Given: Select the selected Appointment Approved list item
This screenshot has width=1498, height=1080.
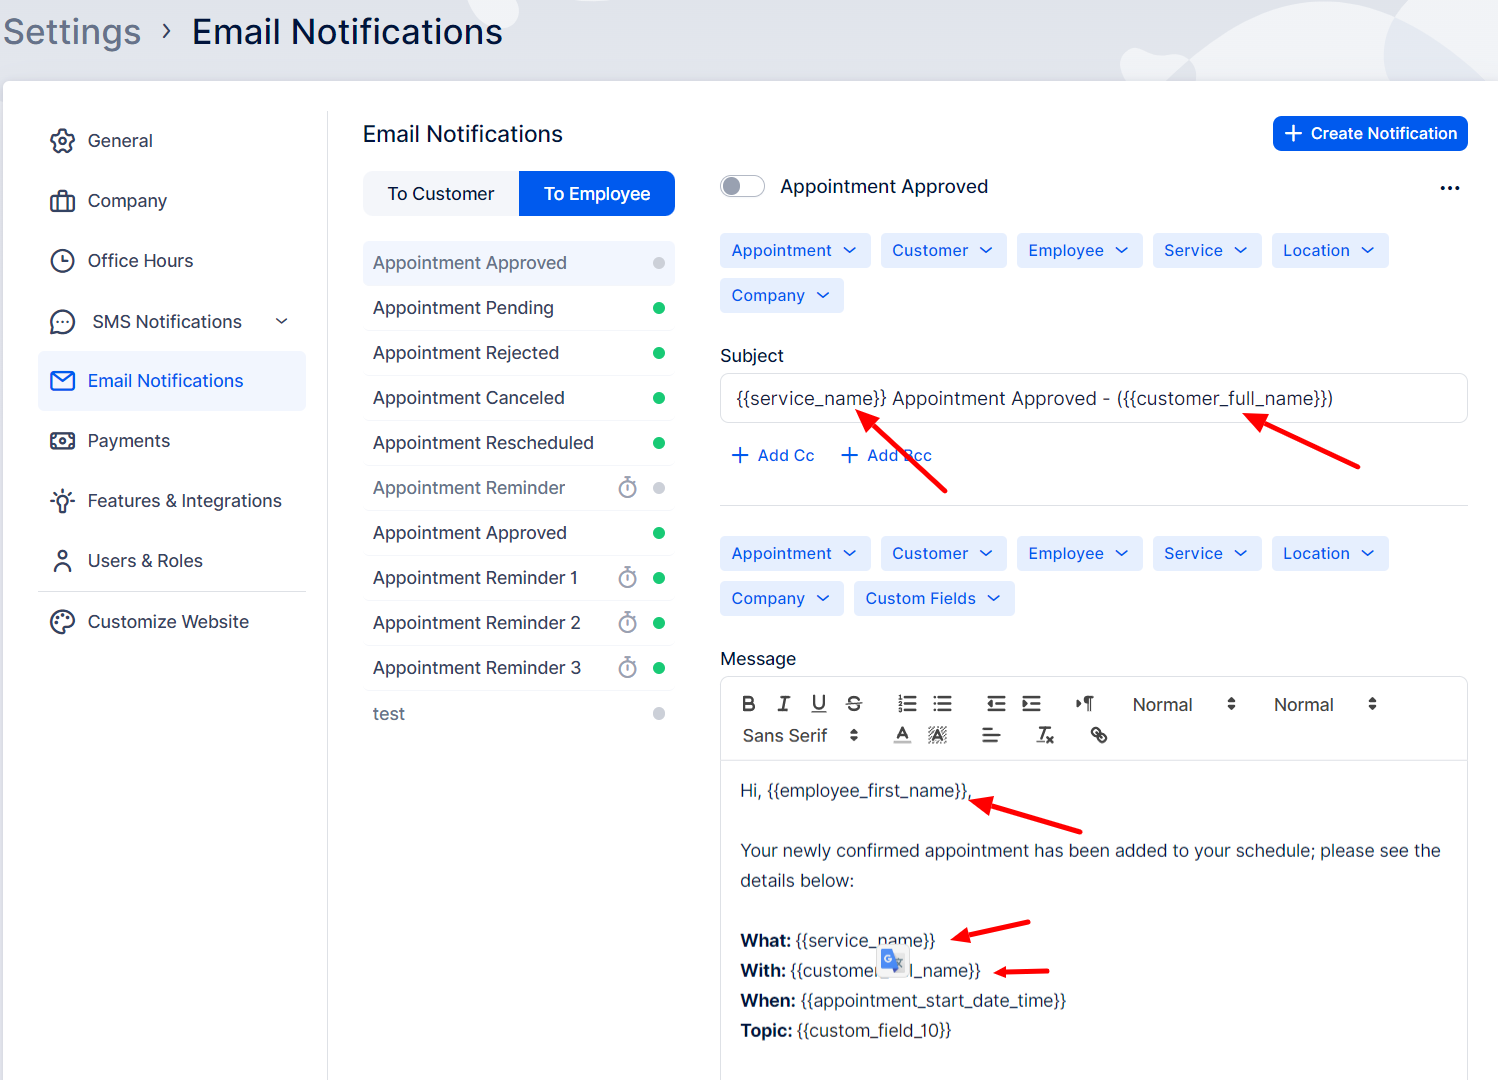Looking at the screenshot, I should (519, 263).
